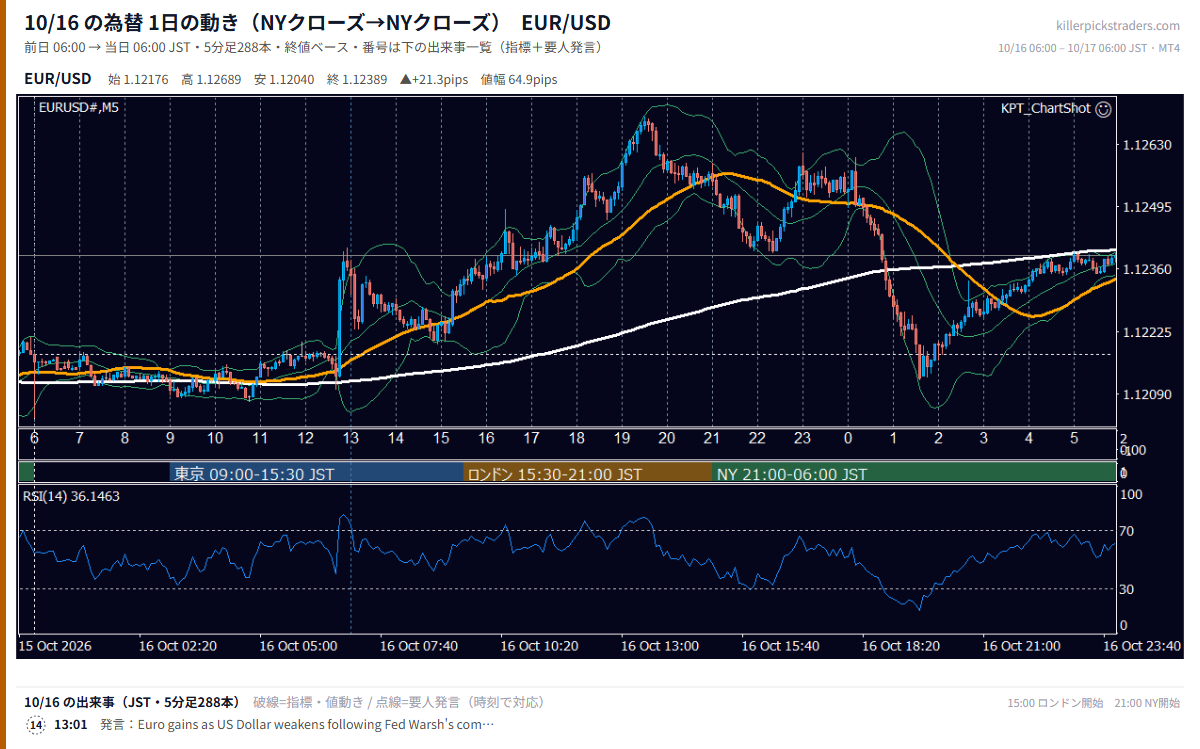This screenshot has height=749, width=1200.
Task: Click the 高 1.12689 high price value
Action: (211, 79)
